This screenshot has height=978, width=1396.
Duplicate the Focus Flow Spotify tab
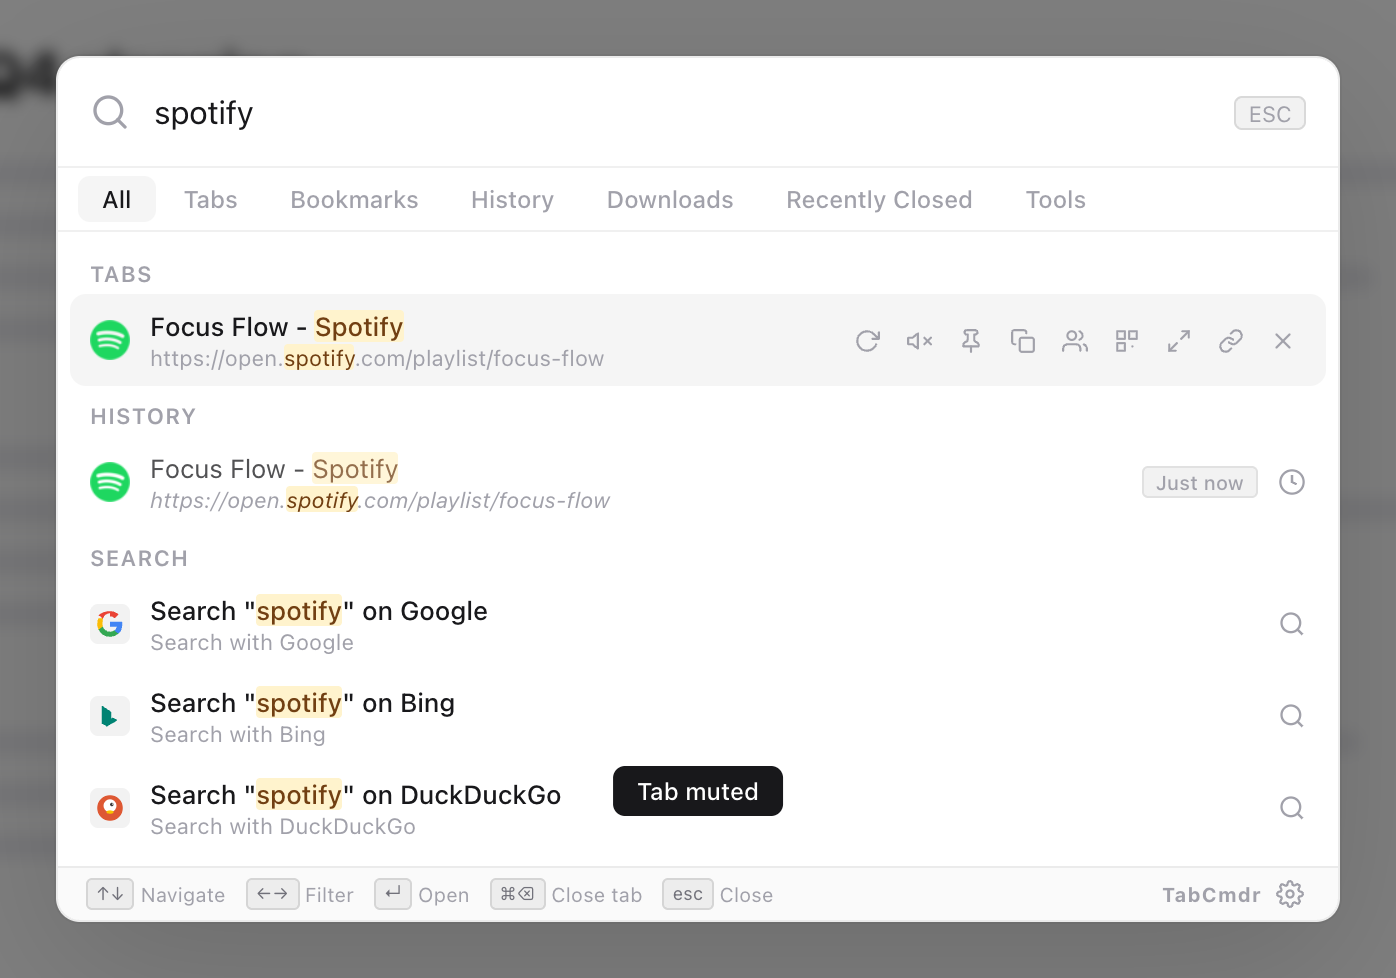point(1023,341)
